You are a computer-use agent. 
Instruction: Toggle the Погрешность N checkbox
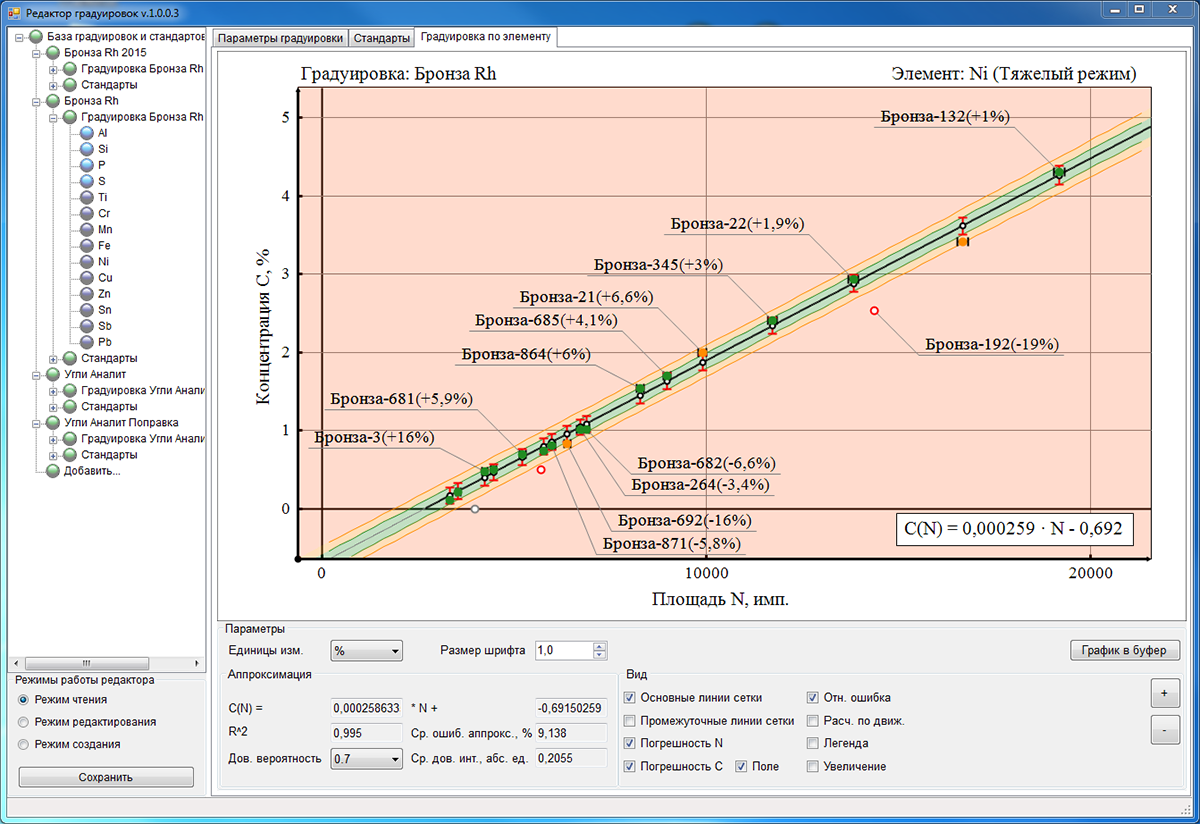click(x=630, y=744)
